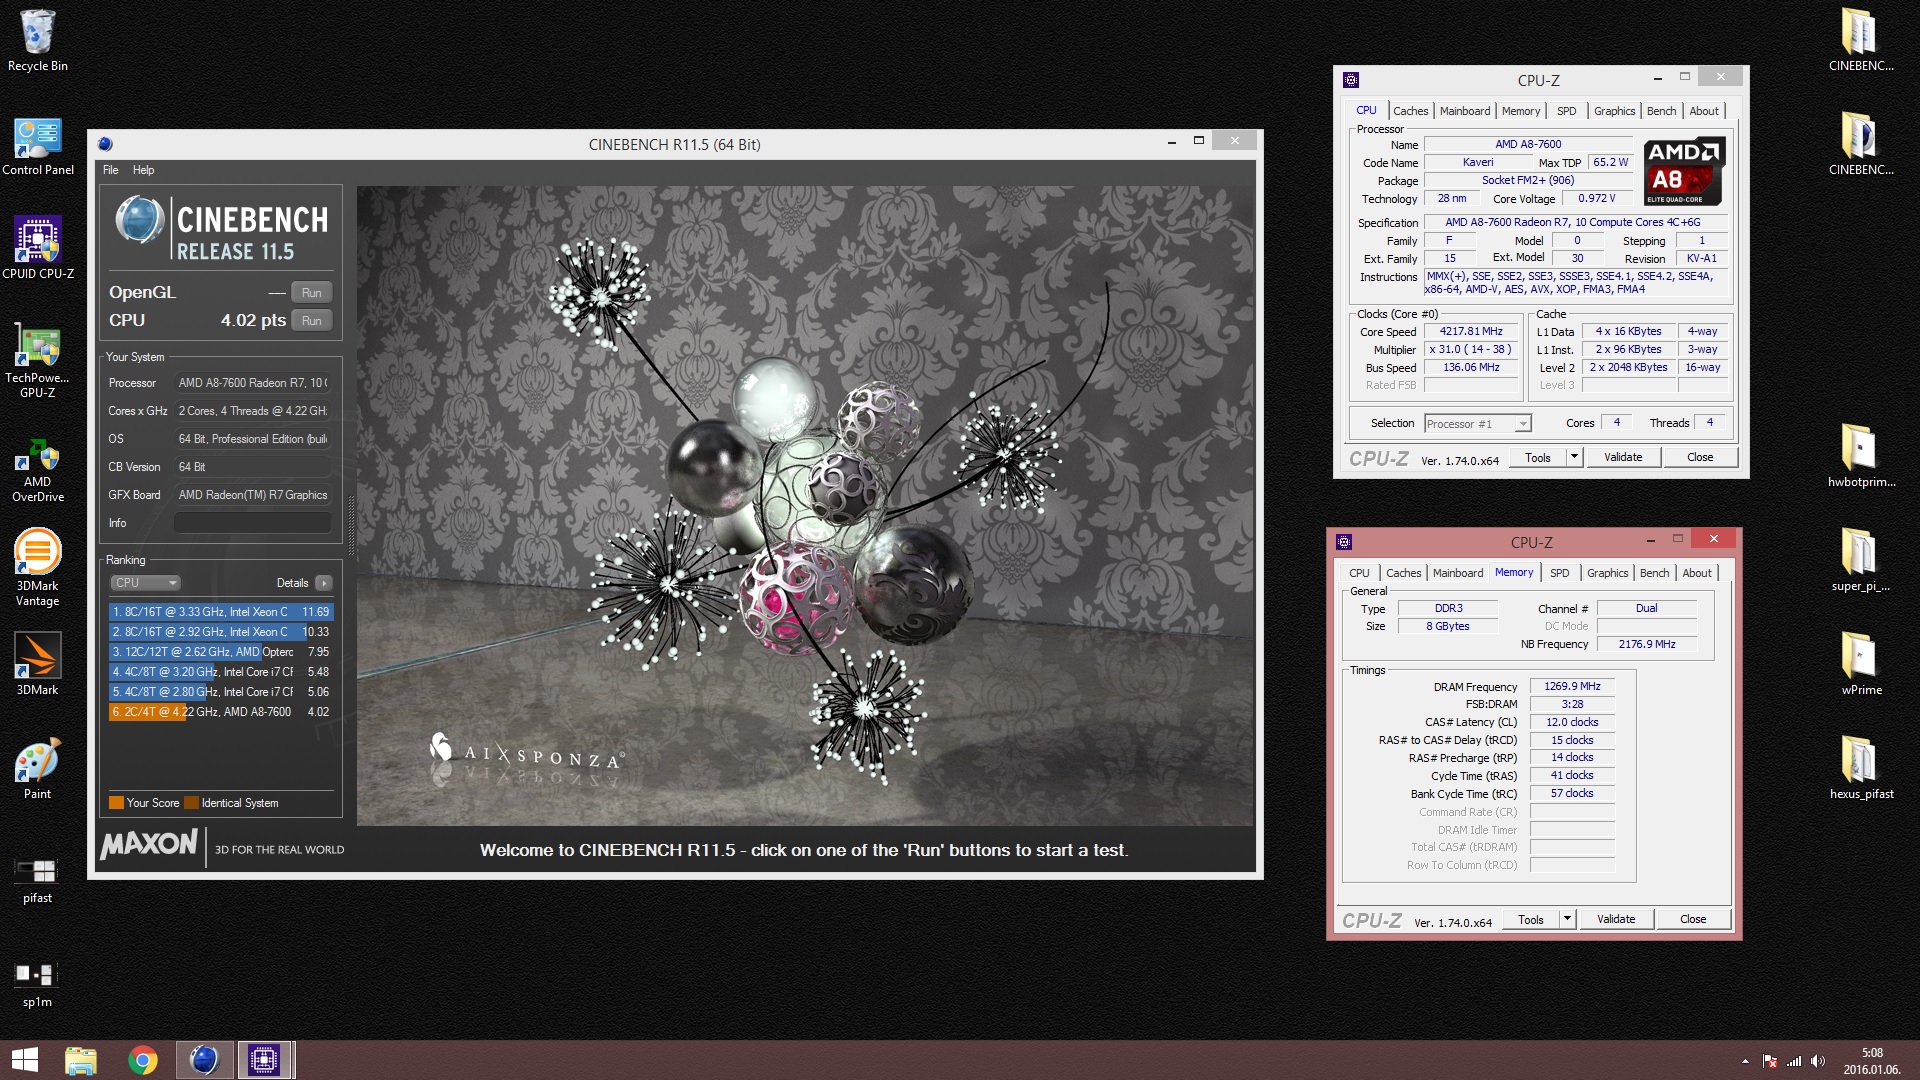Open network status icon in system tray
This screenshot has height=1080, width=1920.
pyautogui.click(x=1794, y=1061)
